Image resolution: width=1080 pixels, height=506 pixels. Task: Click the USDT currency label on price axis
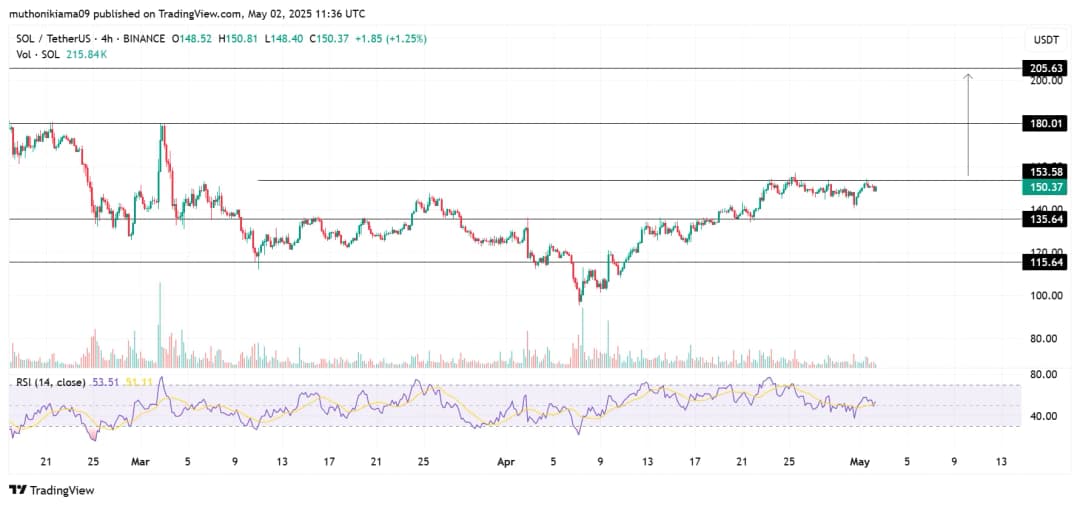[1045, 39]
